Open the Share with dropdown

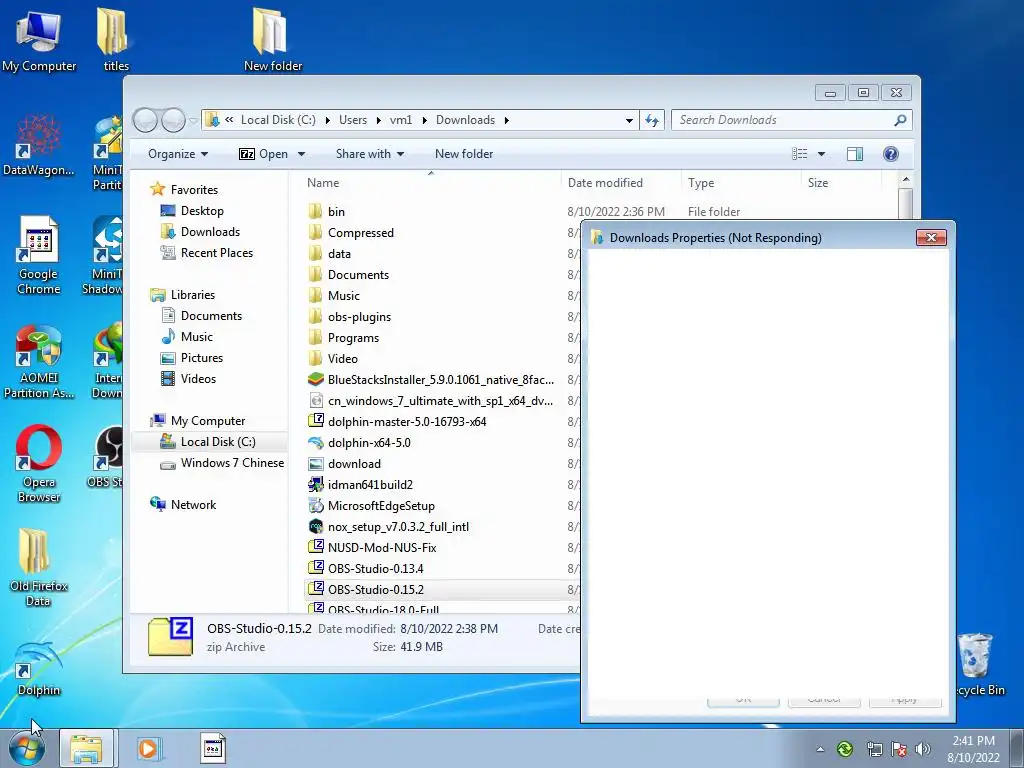pos(370,154)
